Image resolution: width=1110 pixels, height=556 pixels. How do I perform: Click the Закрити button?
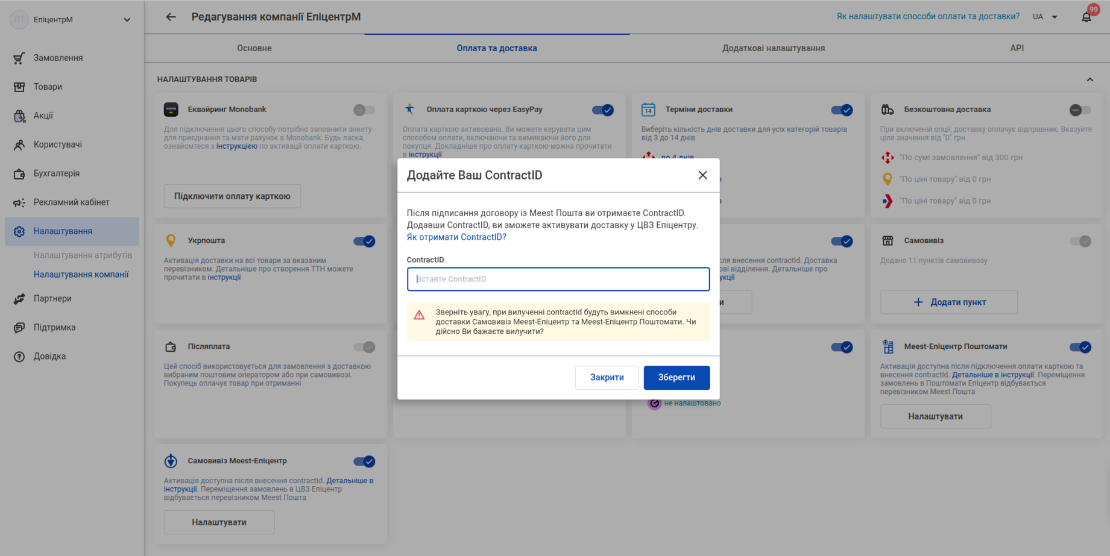click(x=607, y=378)
